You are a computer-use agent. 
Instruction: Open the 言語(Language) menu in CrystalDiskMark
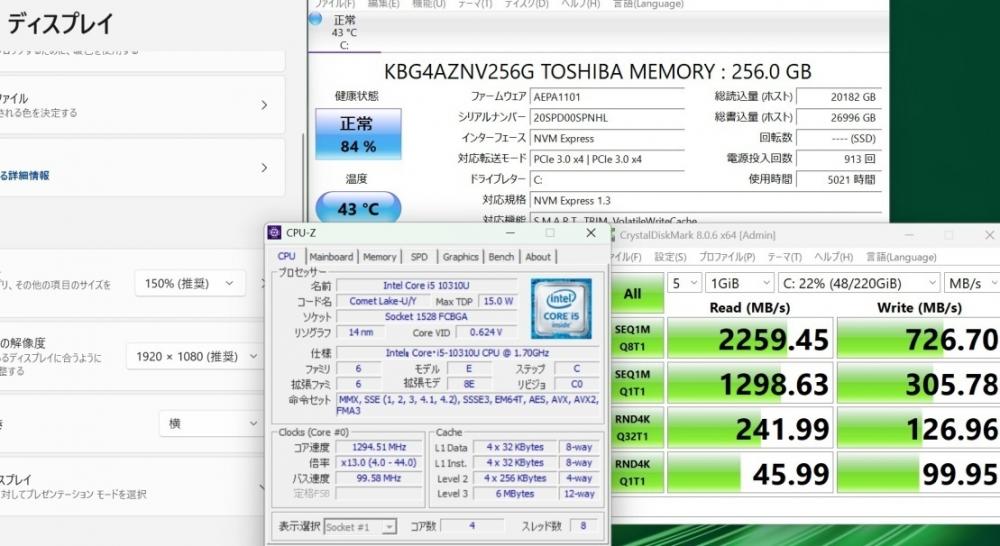coord(901,257)
